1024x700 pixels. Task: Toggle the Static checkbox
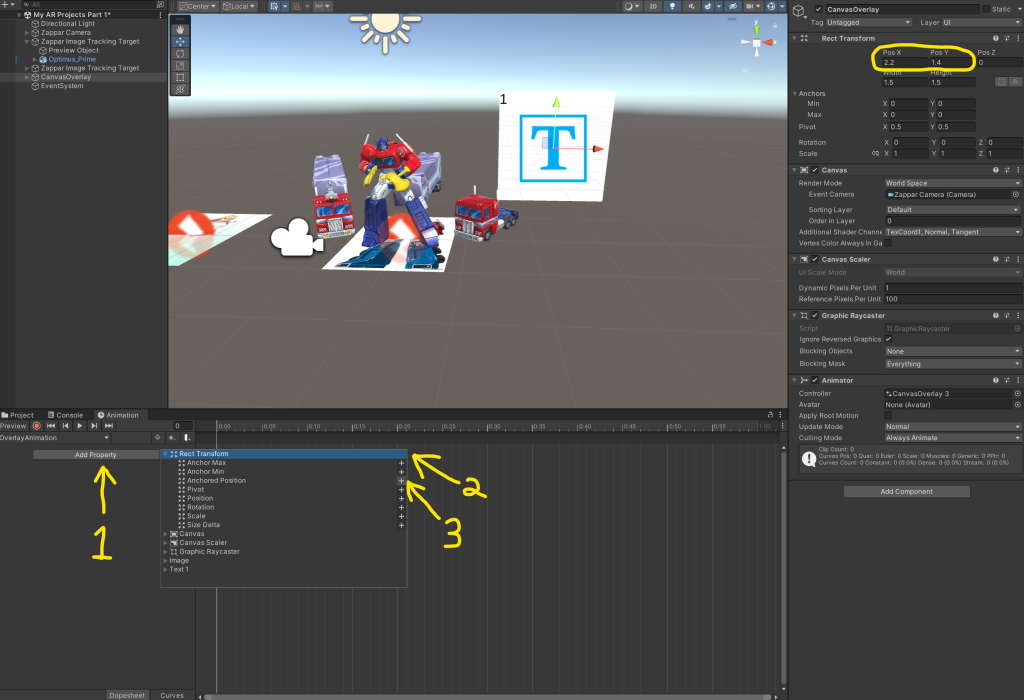tap(986, 9)
